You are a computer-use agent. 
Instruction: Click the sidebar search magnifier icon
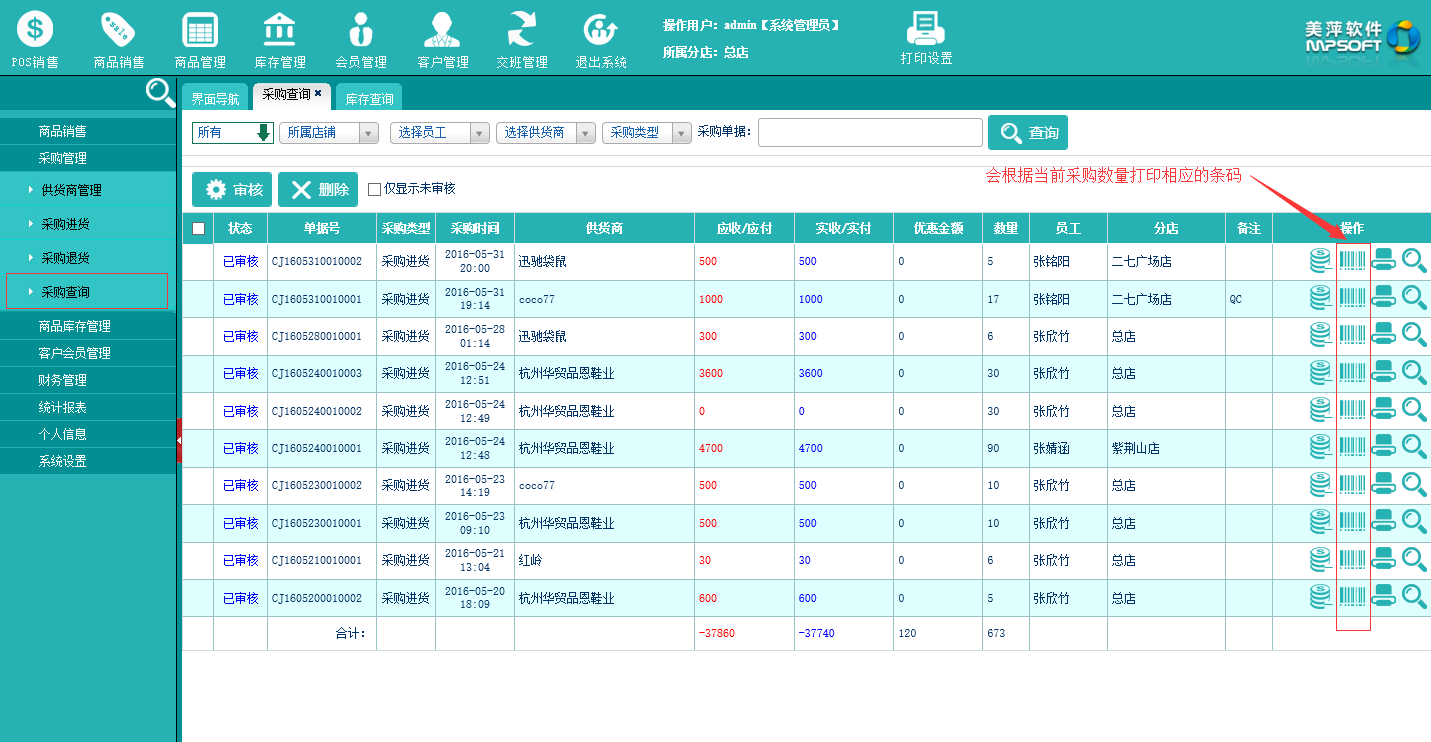point(160,93)
